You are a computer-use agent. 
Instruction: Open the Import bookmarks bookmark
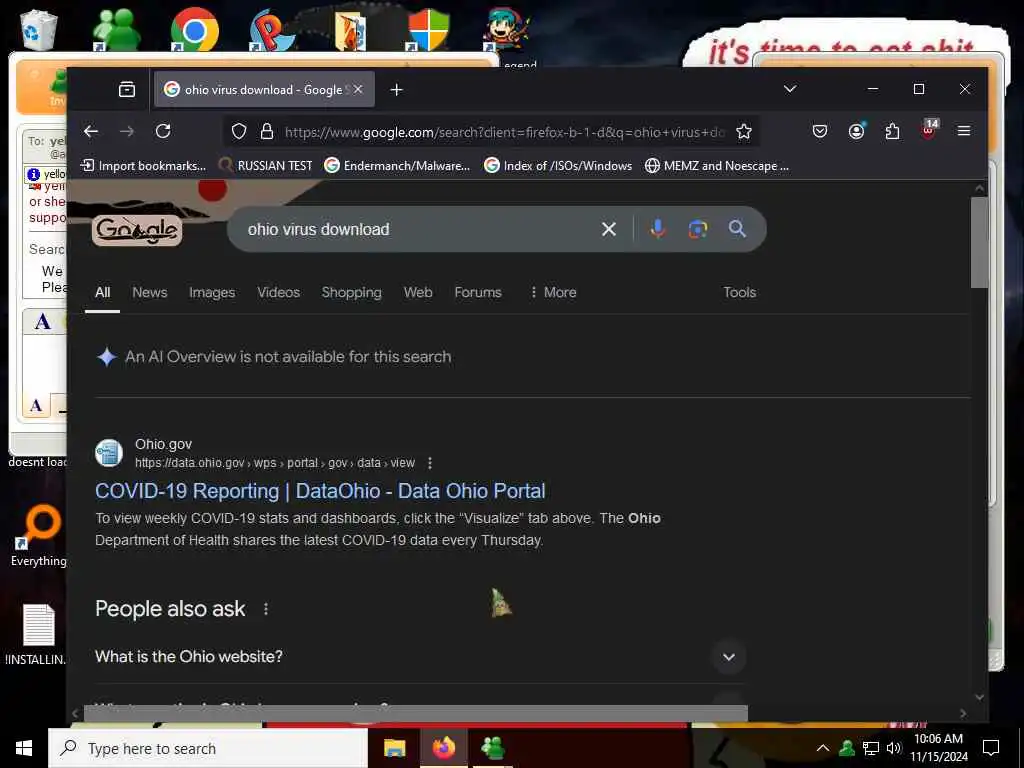tap(143, 166)
